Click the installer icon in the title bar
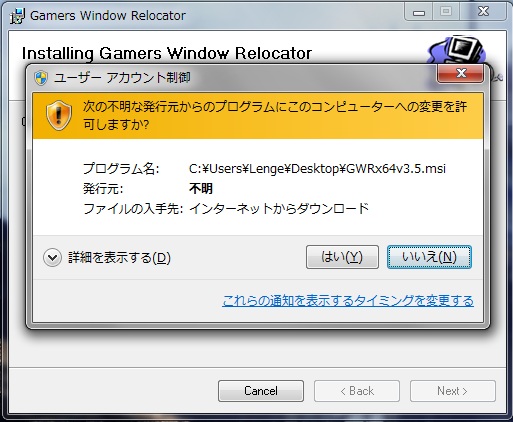Screen dimensions: 513x422 17,16
